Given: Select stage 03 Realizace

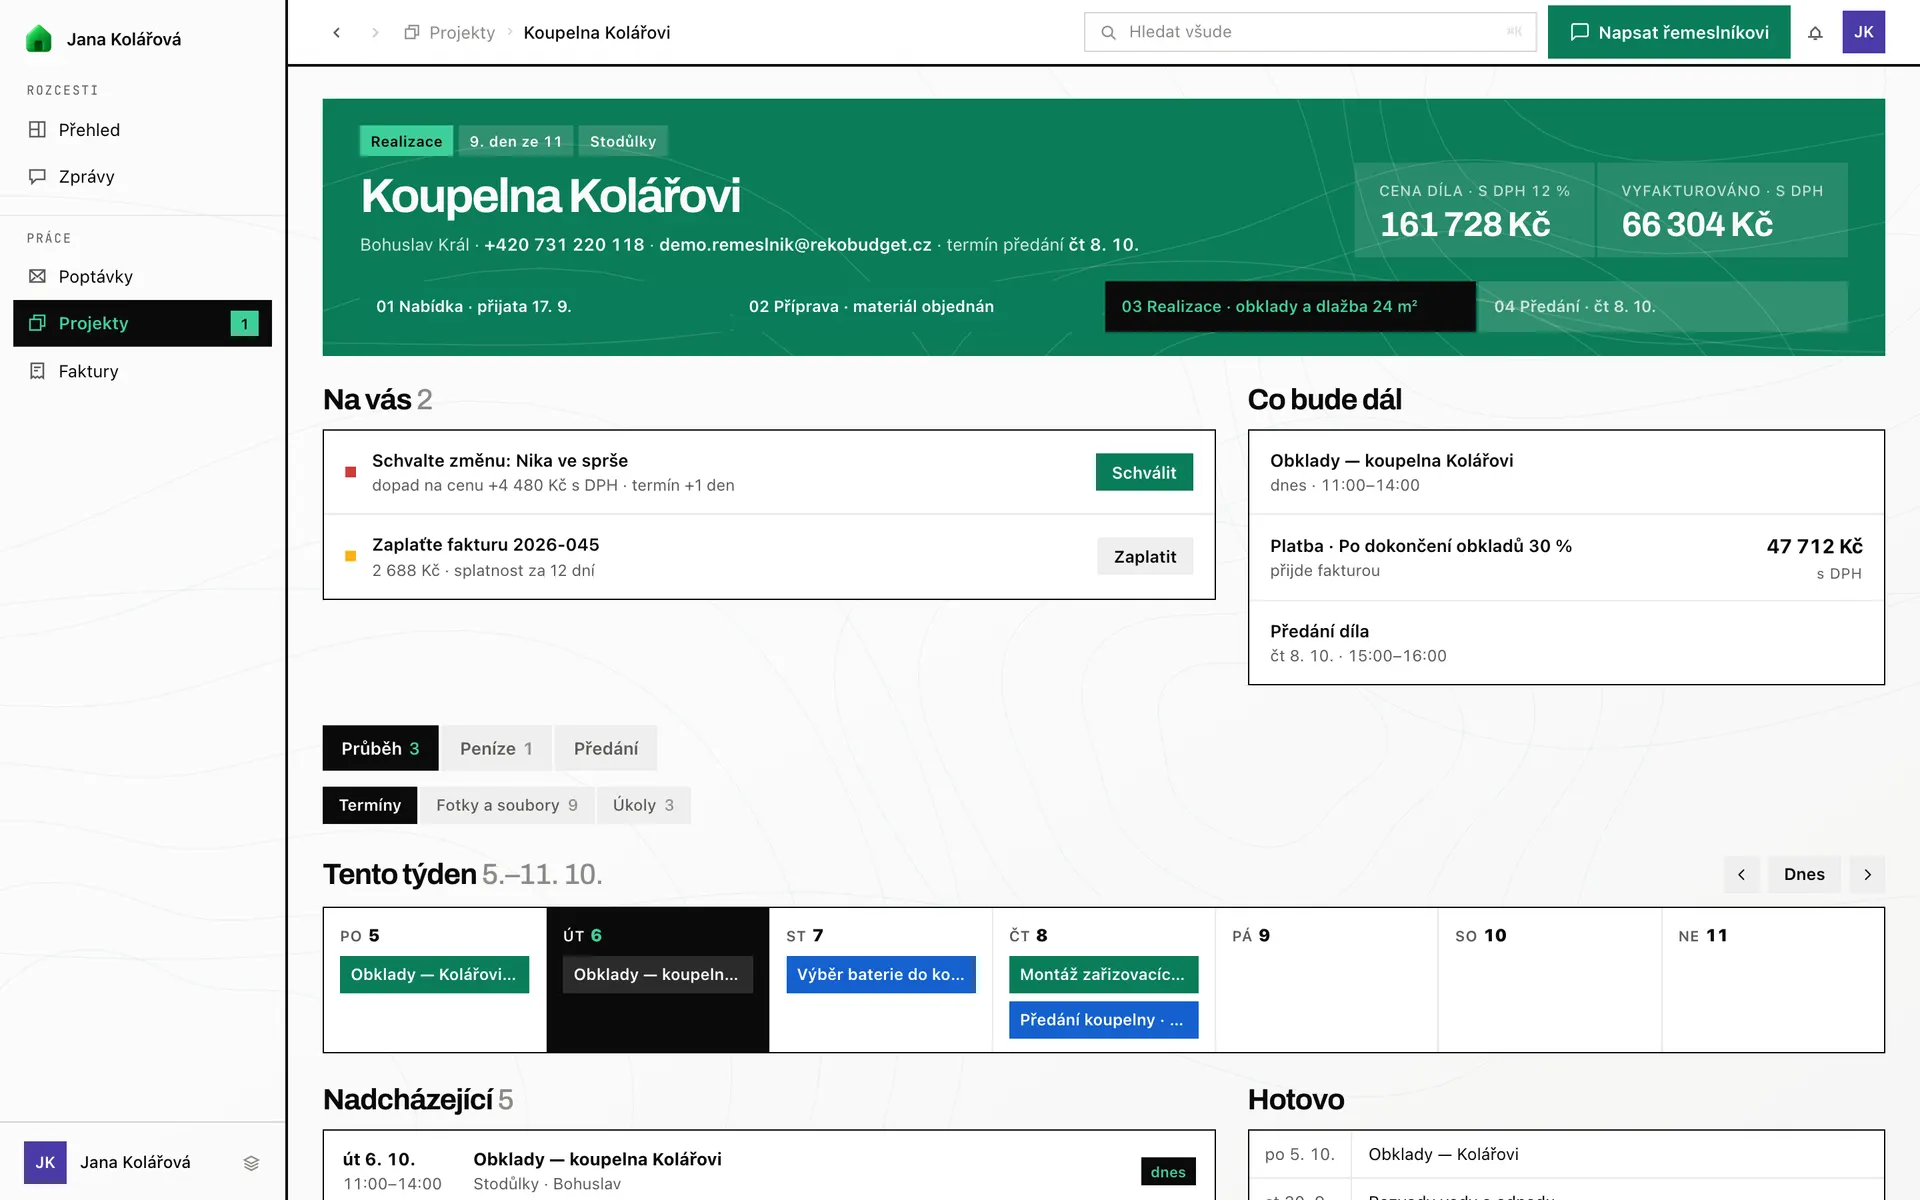Looking at the screenshot, I should pyautogui.click(x=1290, y=306).
